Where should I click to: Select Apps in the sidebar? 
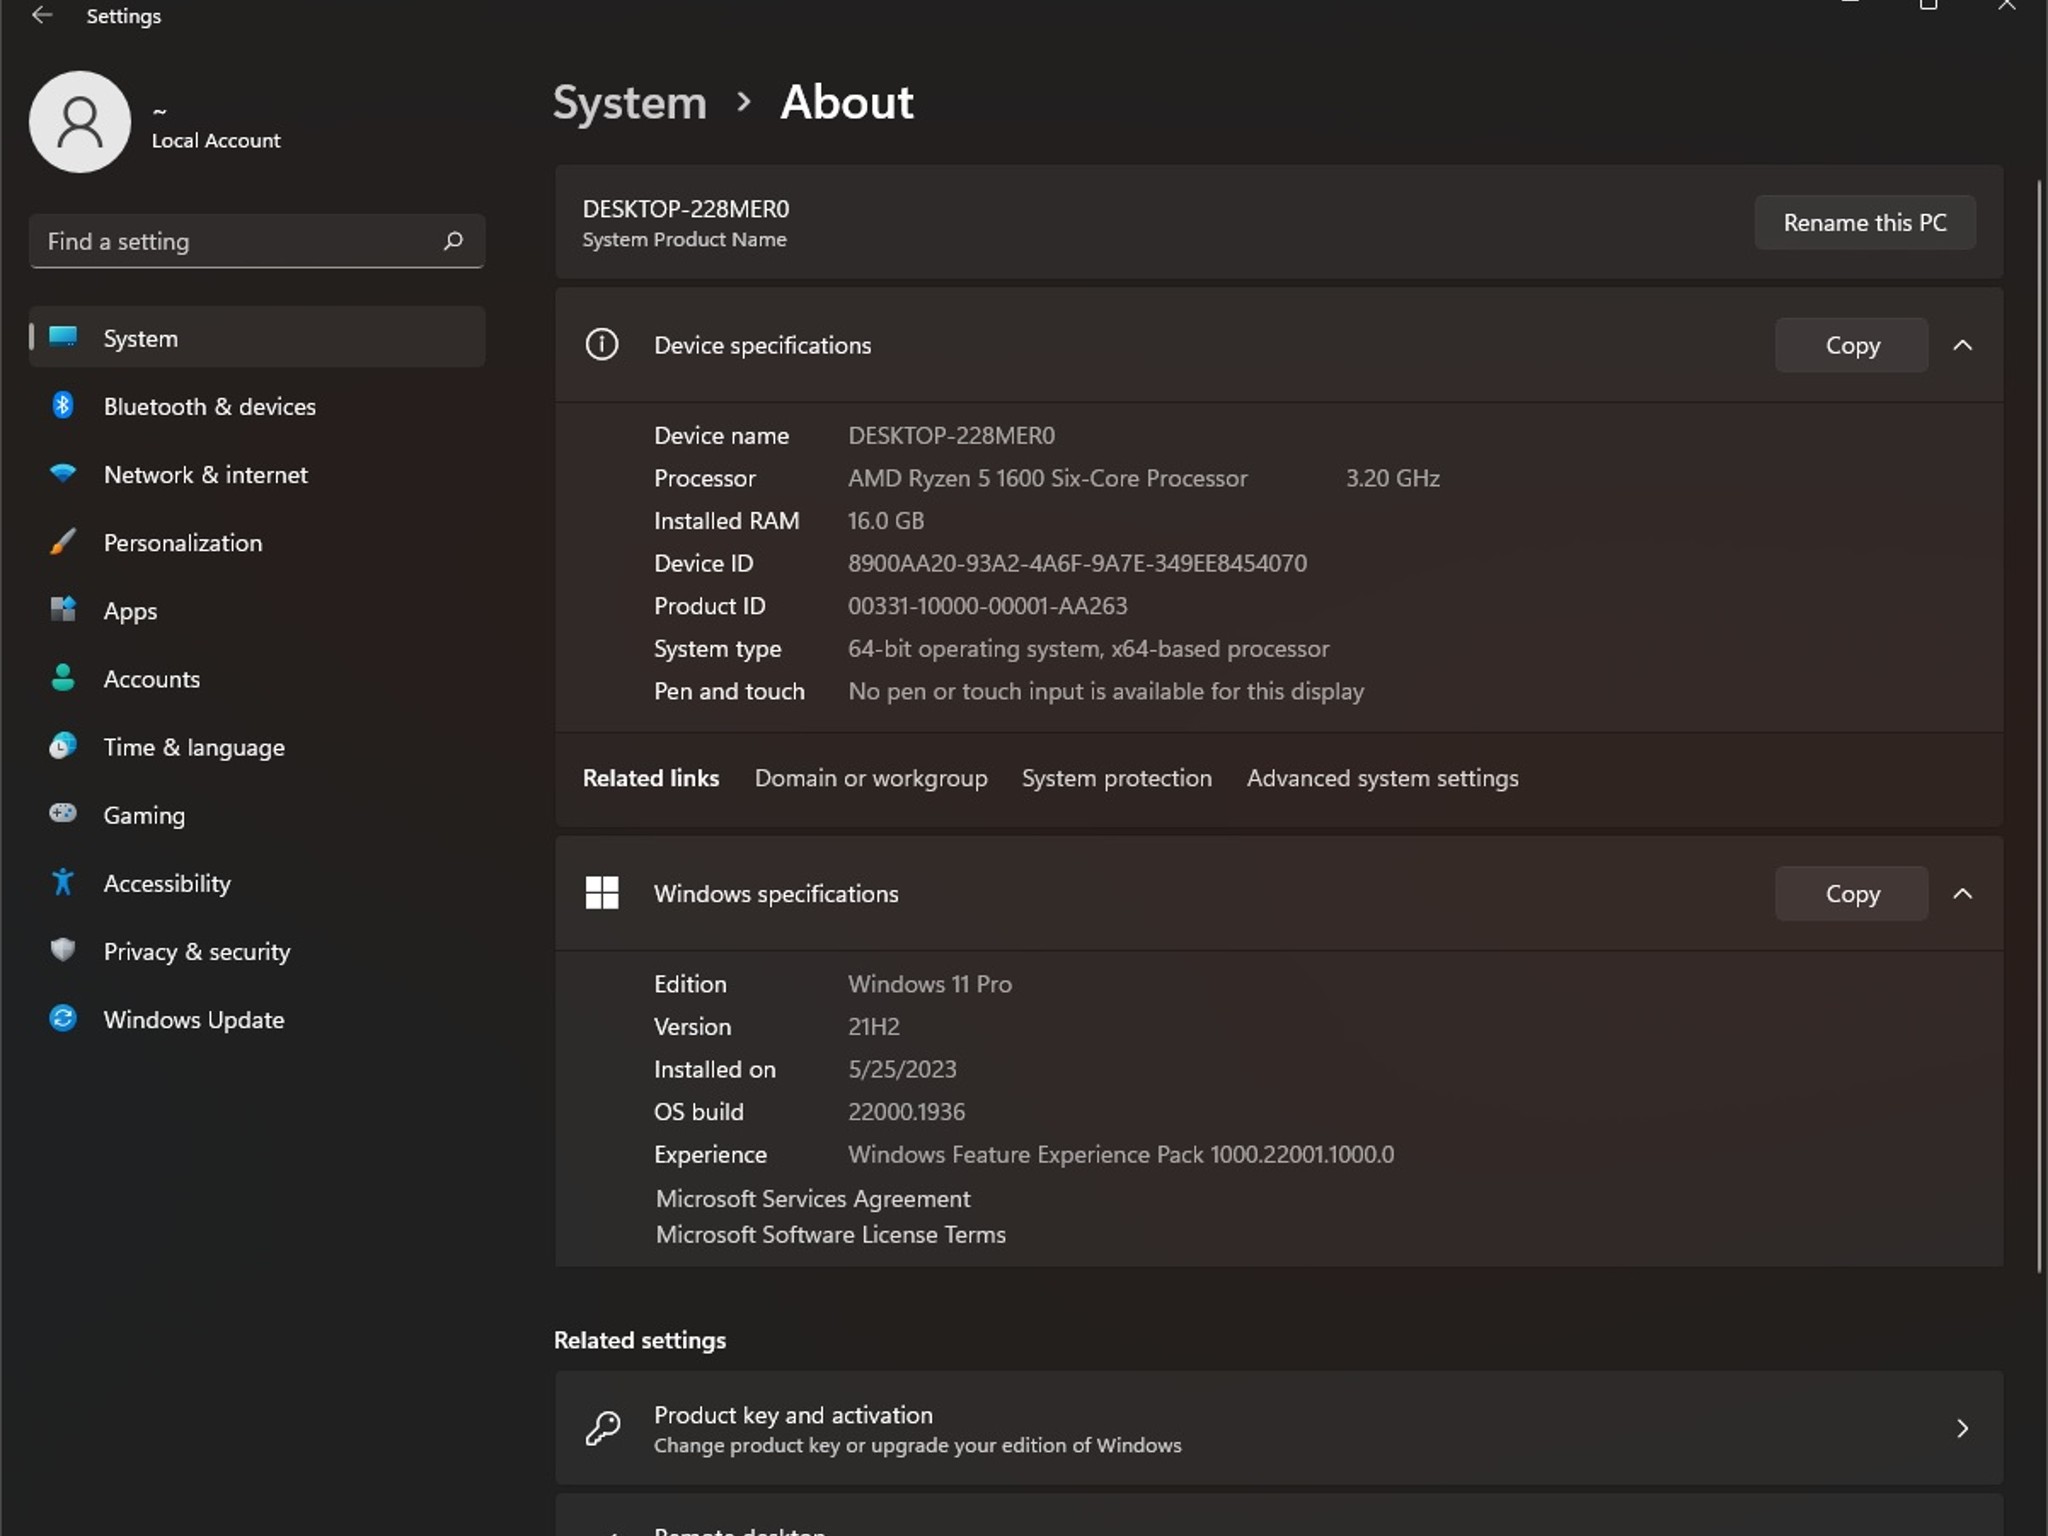coord(257,610)
